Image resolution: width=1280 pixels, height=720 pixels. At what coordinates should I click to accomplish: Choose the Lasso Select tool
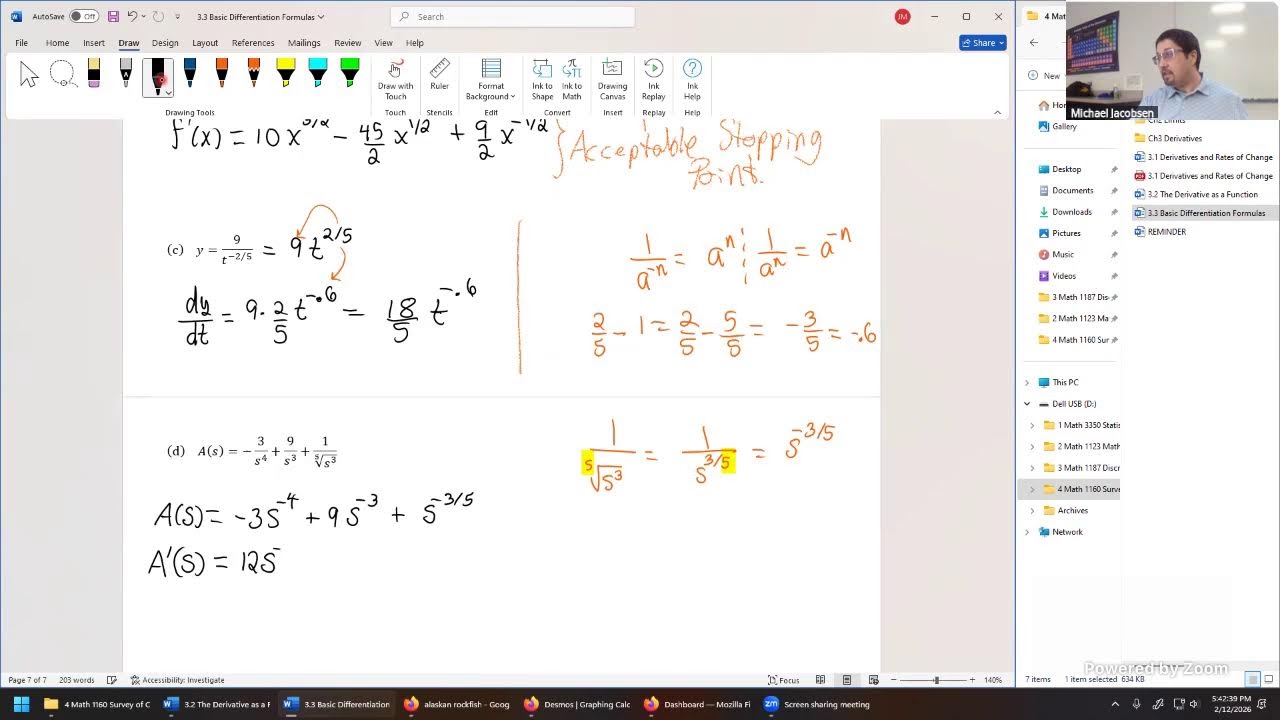pyautogui.click(x=62, y=74)
